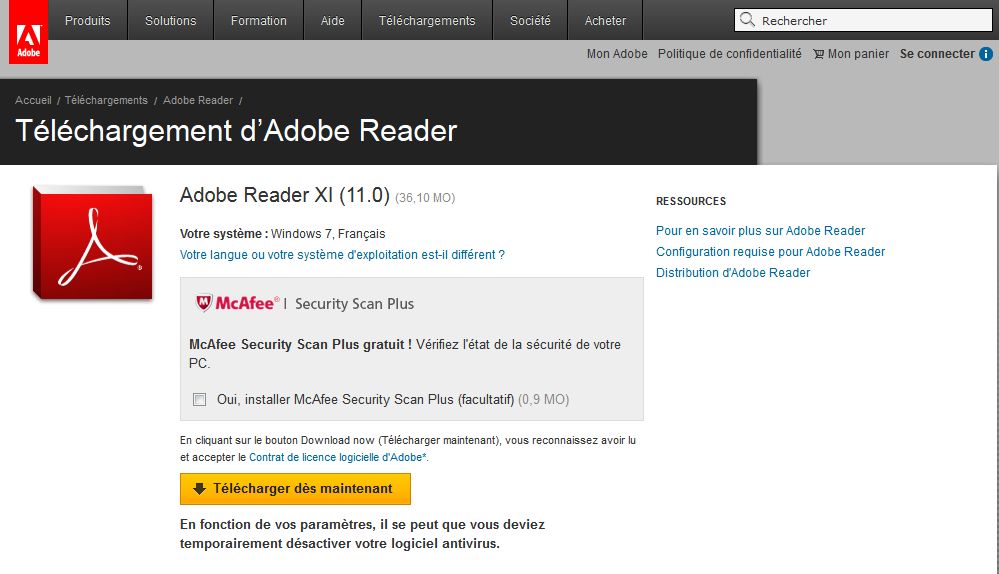Open Distribution d'Adobe Reader link
The image size is (999, 574).
tap(733, 273)
